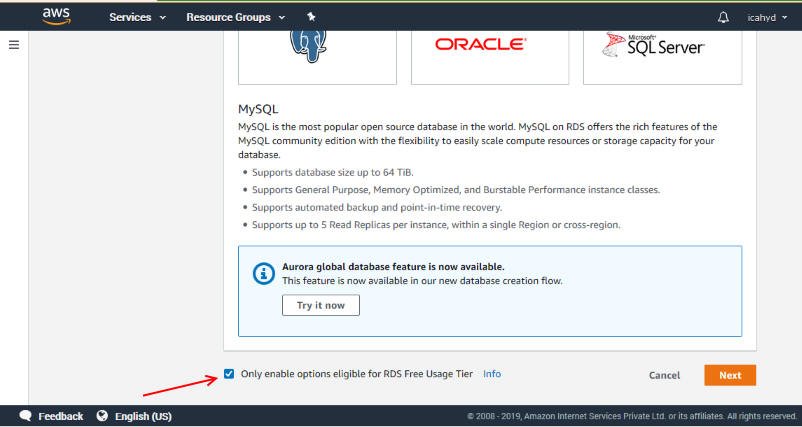802x427 pixels.
Task: Select the PostgreSQL elephant engine card
Action: tap(317, 57)
